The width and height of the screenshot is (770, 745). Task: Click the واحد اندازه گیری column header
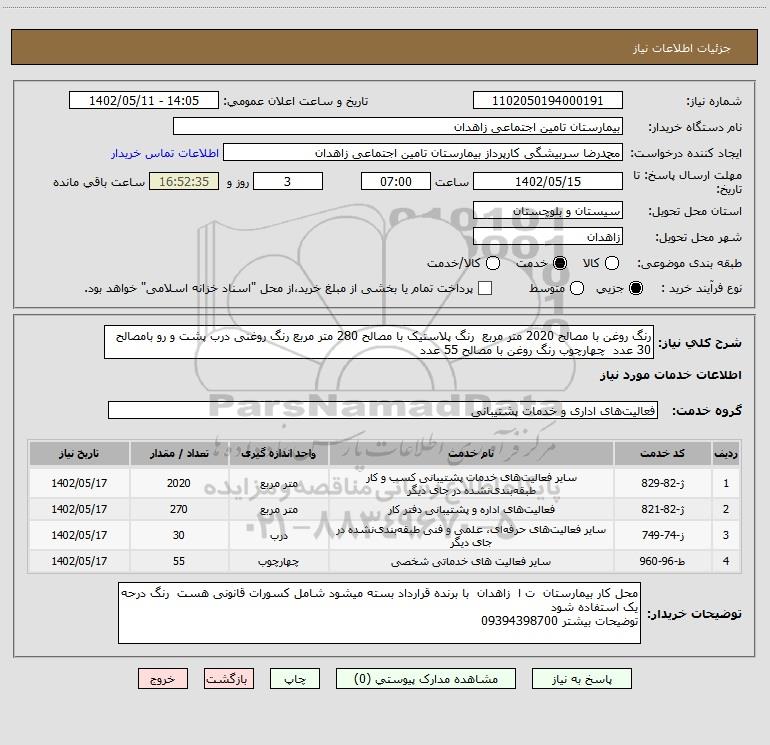point(279,453)
